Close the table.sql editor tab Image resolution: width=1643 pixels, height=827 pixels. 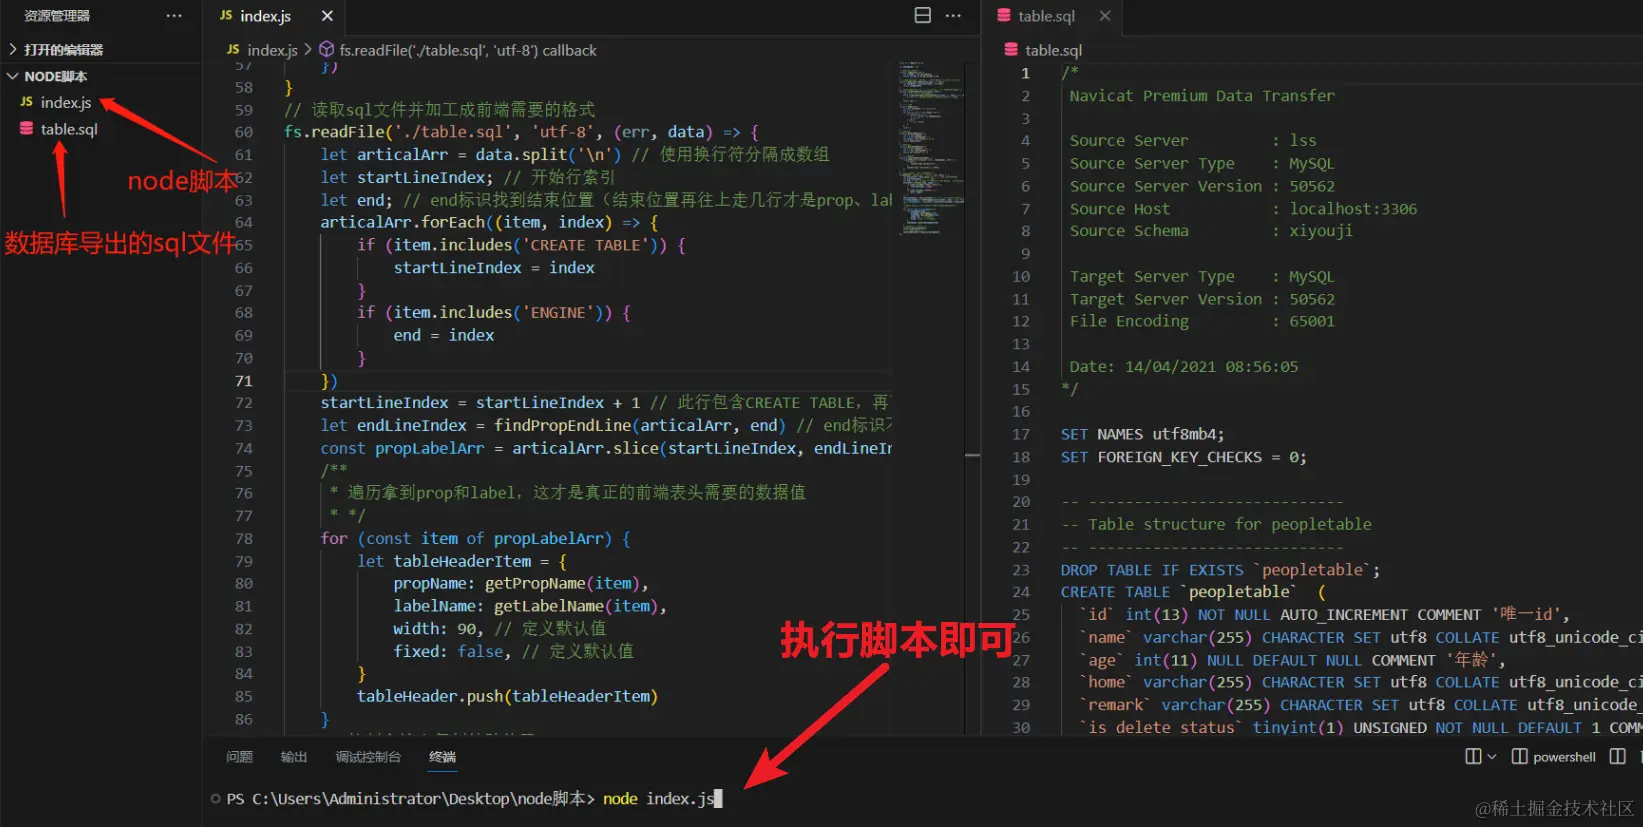(x=1105, y=16)
